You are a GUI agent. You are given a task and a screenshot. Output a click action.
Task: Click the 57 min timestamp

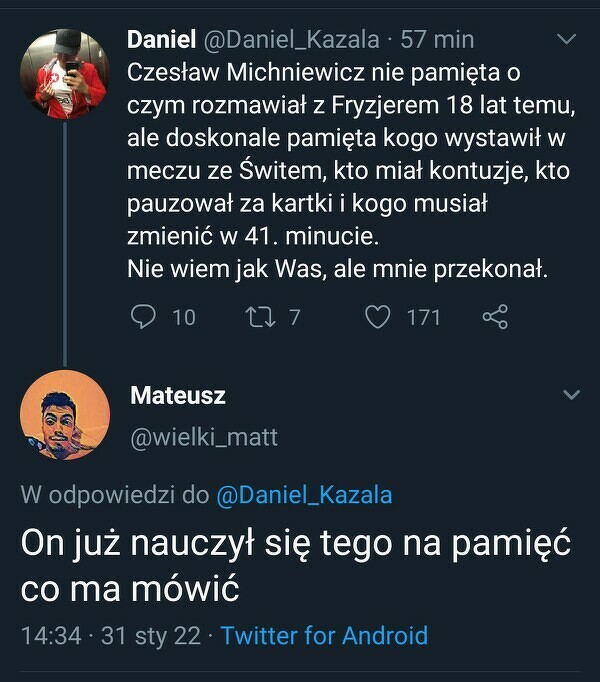click(x=437, y=40)
